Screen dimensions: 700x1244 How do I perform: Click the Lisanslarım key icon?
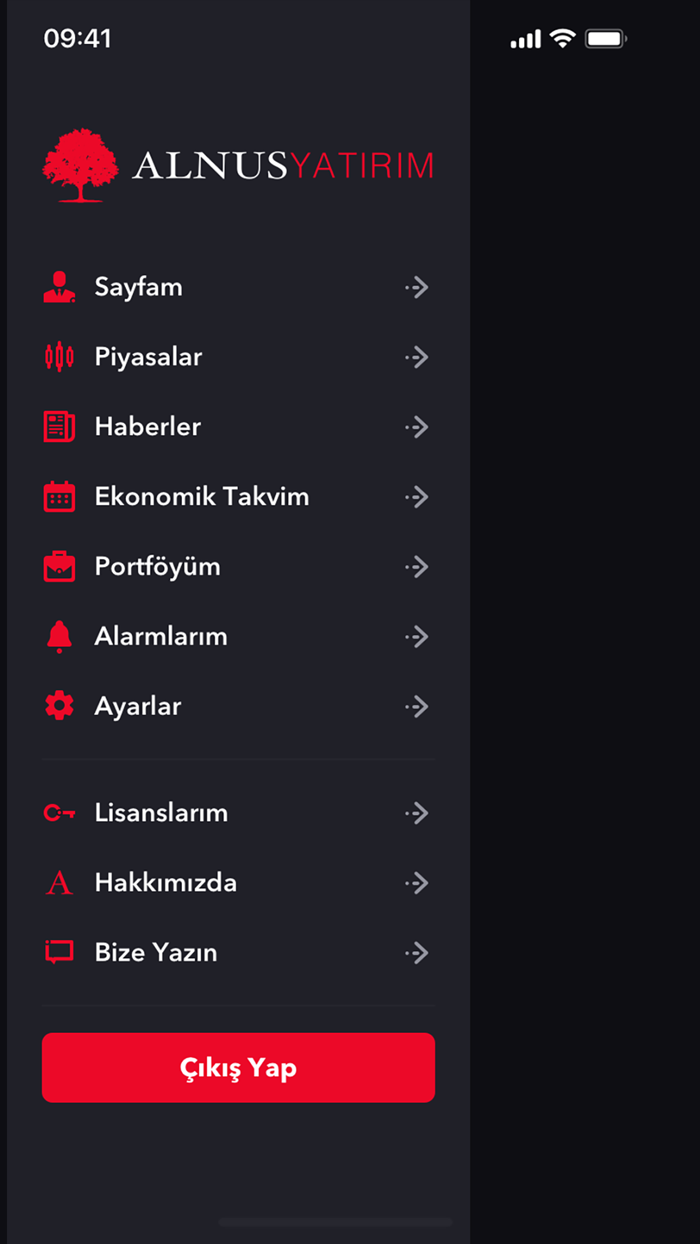(60, 813)
